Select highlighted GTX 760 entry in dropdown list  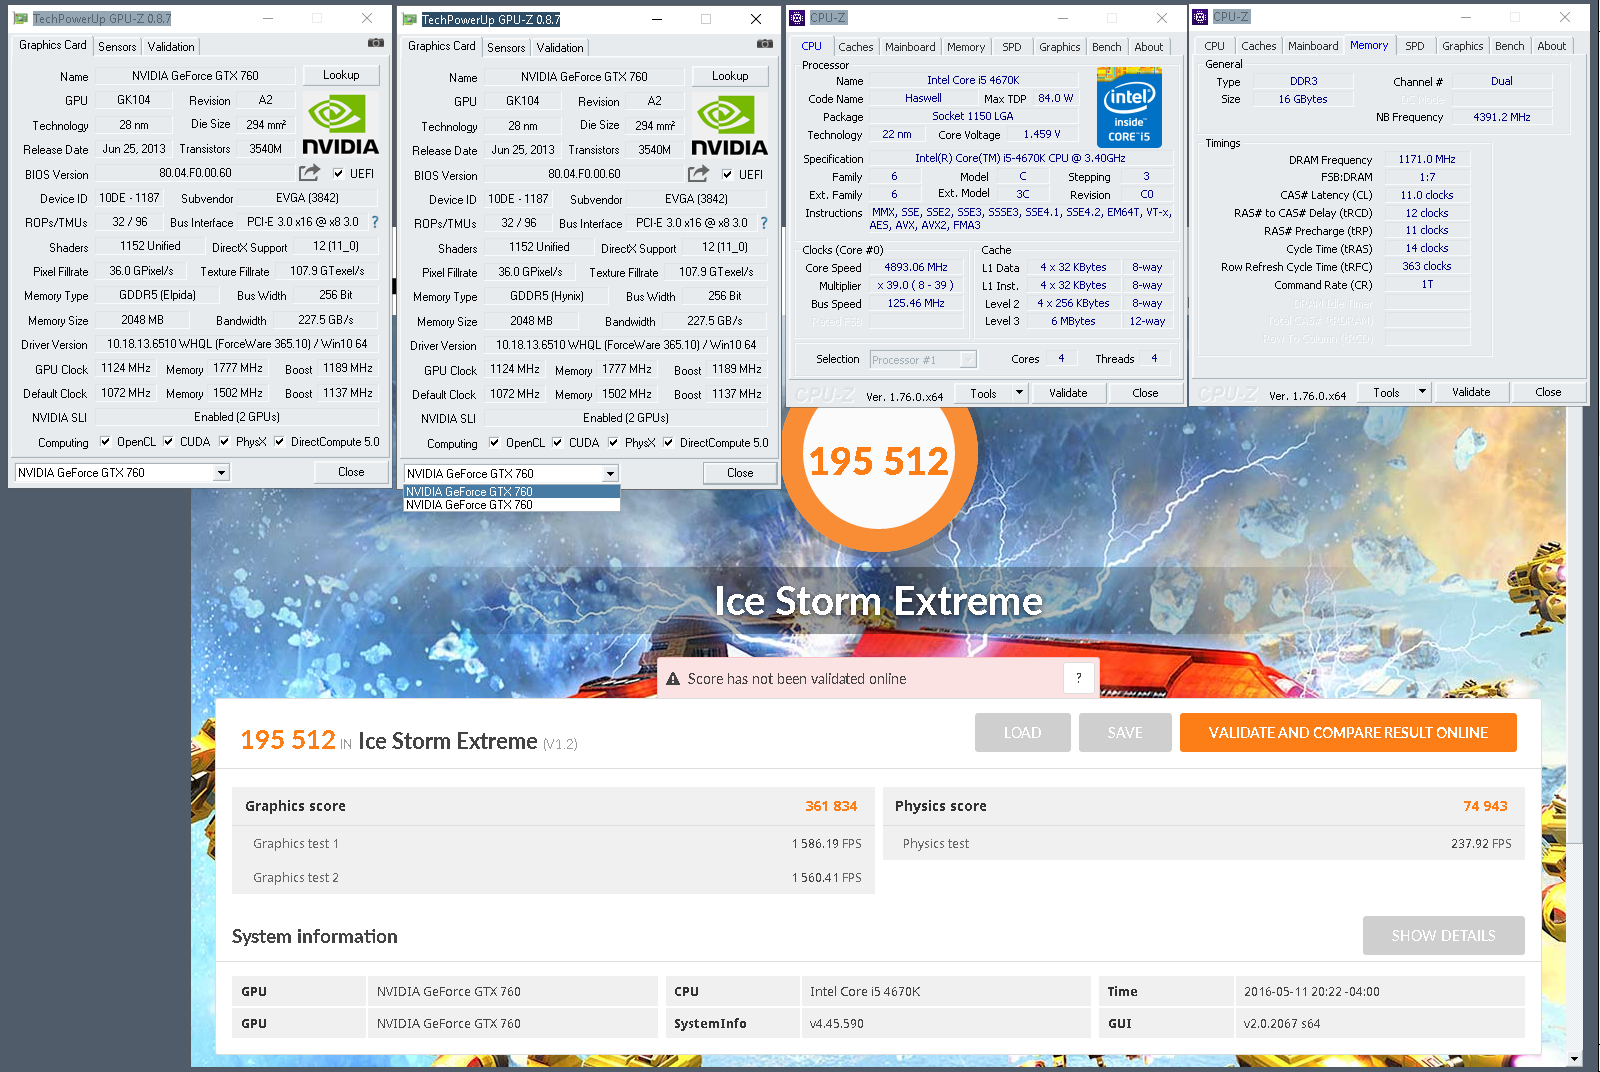(x=512, y=492)
